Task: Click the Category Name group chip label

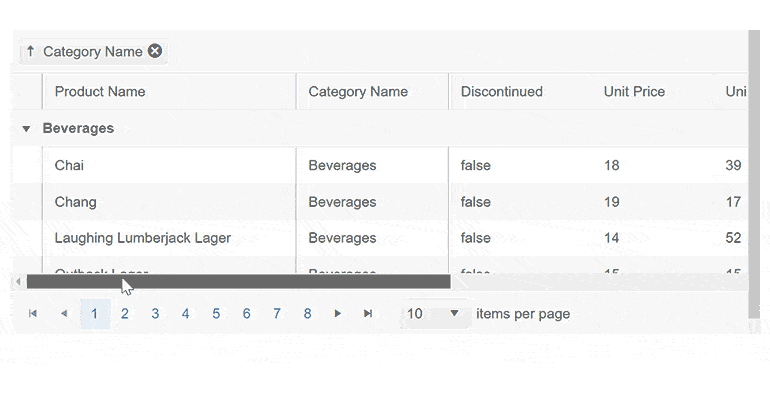Action: click(x=93, y=52)
